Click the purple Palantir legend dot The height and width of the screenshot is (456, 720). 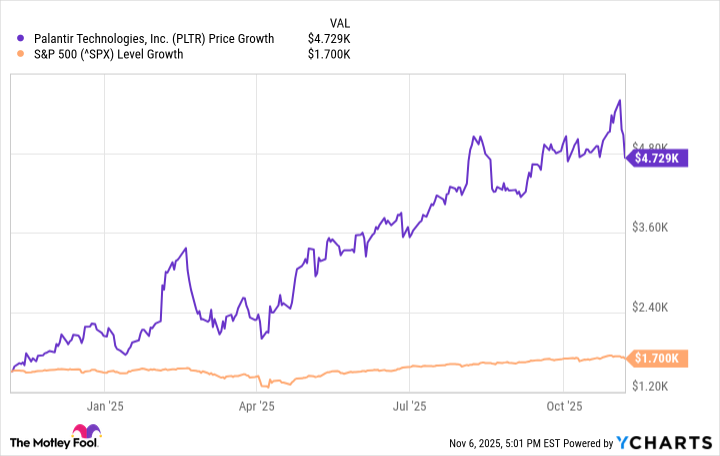20,39
